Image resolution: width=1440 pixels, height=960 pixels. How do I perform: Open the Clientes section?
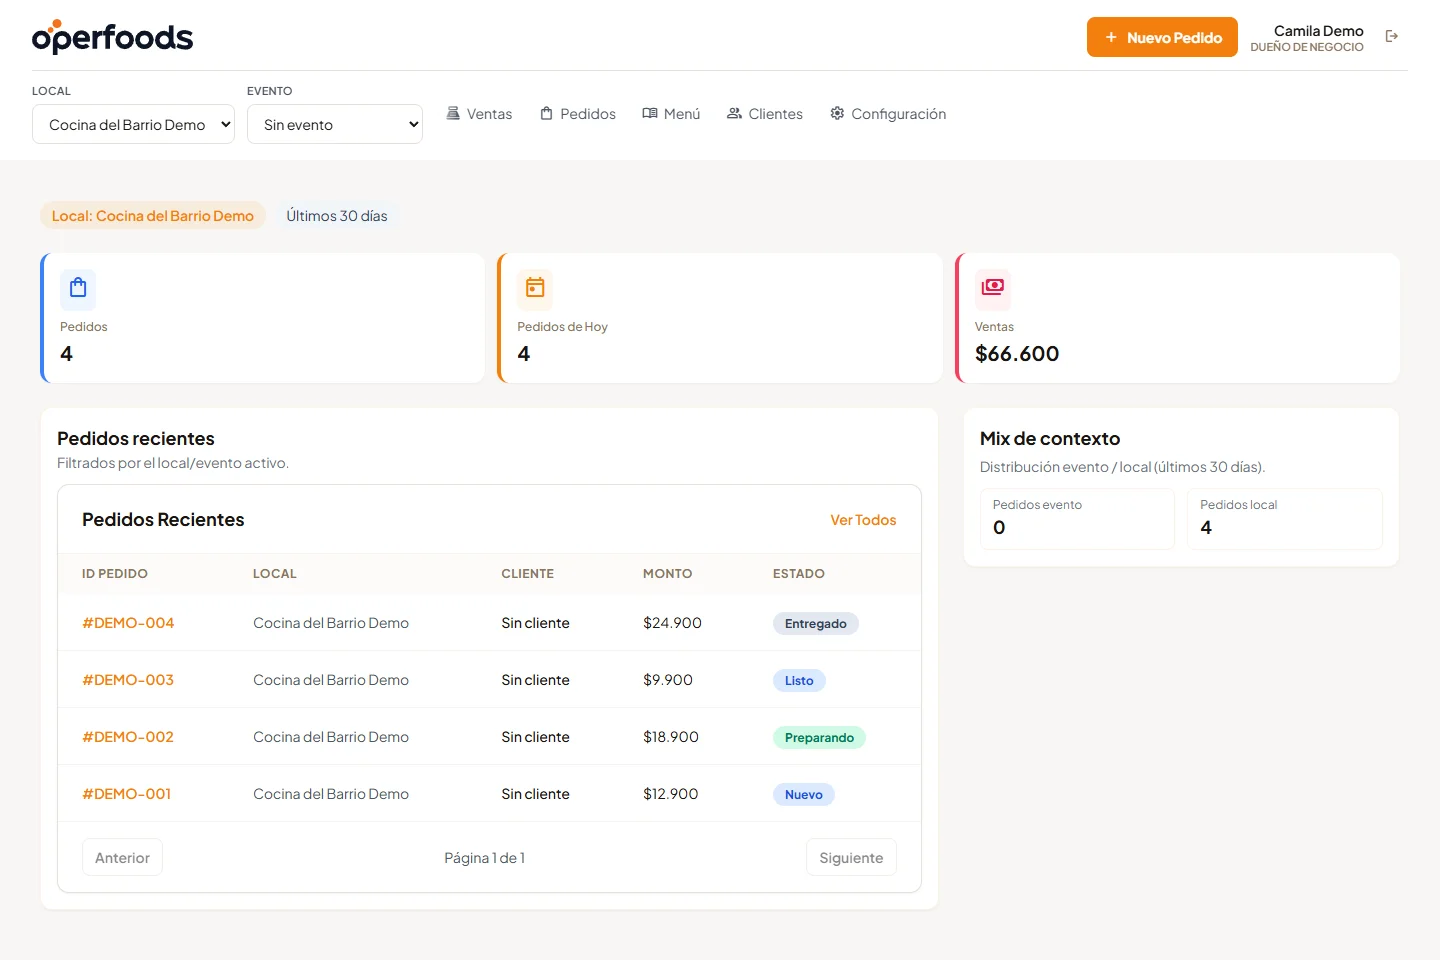click(765, 114)
